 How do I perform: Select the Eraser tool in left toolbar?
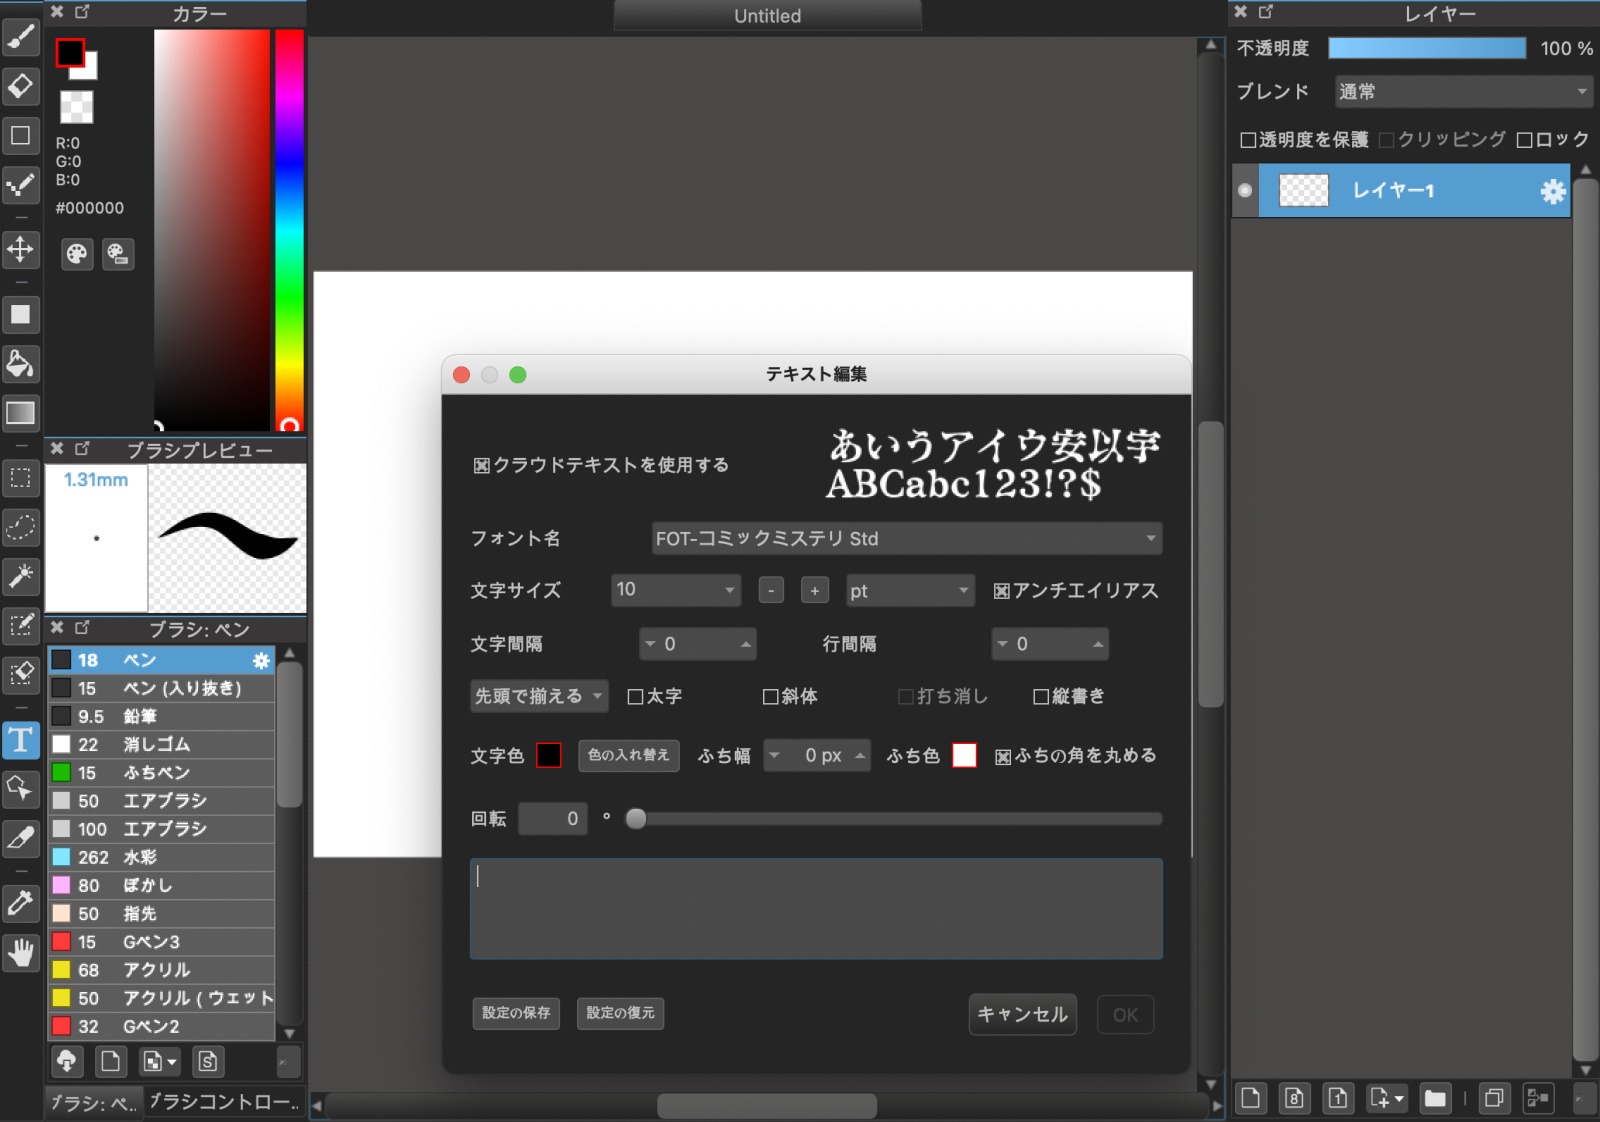(21, 86)
